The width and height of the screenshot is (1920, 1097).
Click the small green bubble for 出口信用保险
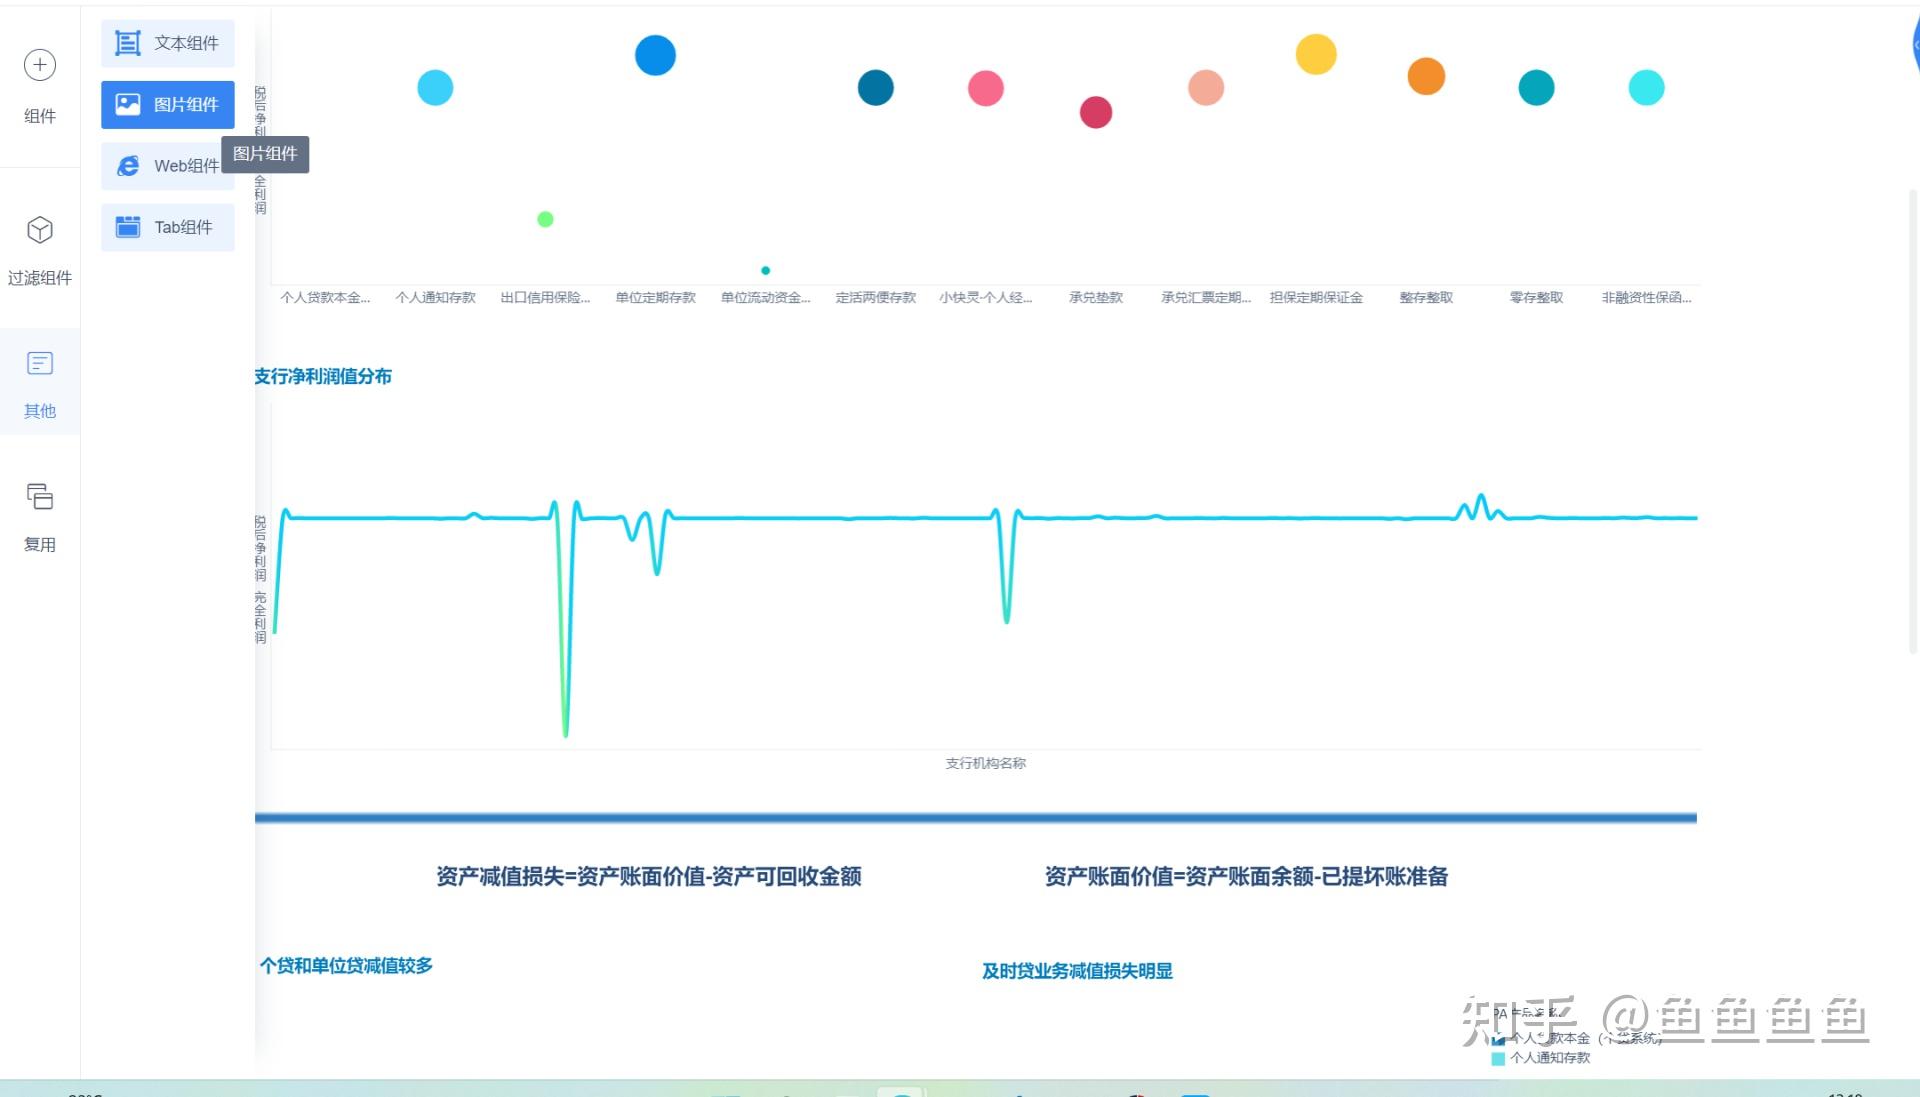click(545, 219)
